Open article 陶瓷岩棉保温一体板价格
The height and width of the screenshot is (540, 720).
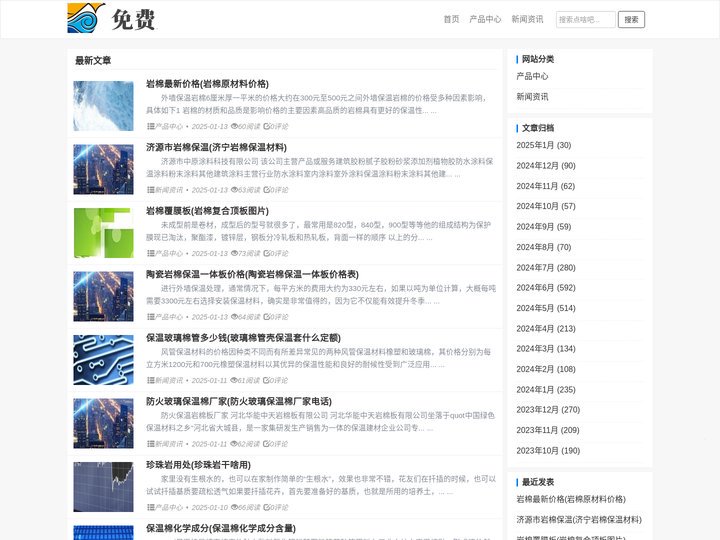[252, 274]
